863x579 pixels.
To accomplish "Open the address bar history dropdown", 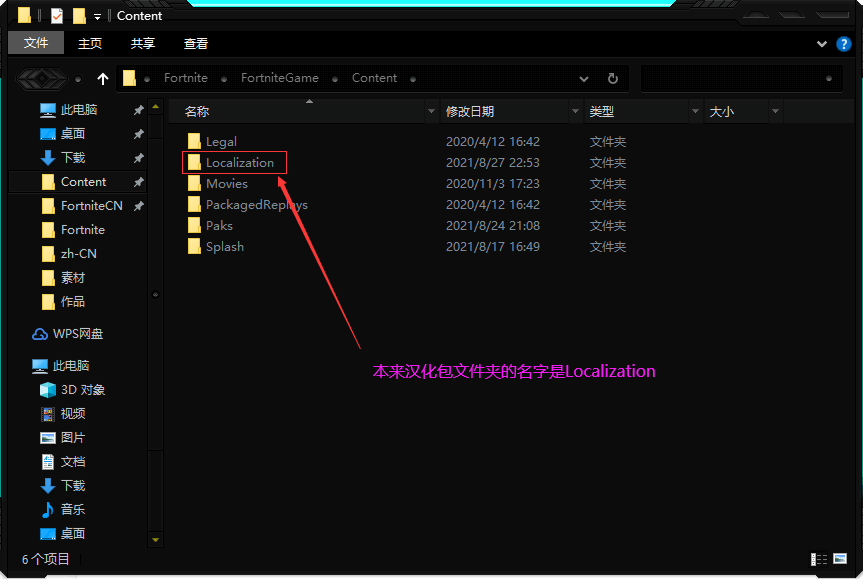I will pos(584,79).
